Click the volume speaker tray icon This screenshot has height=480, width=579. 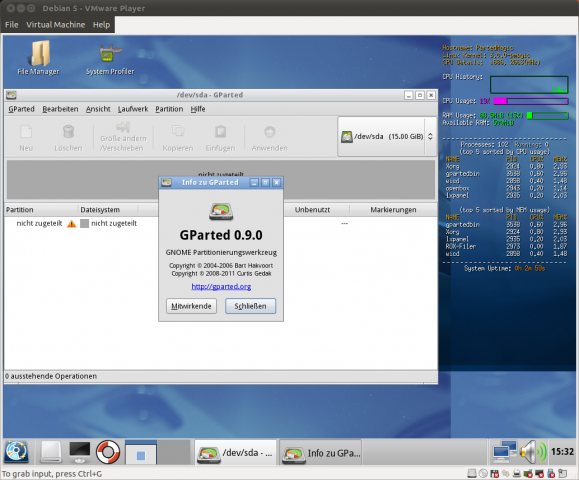point(532,452)
